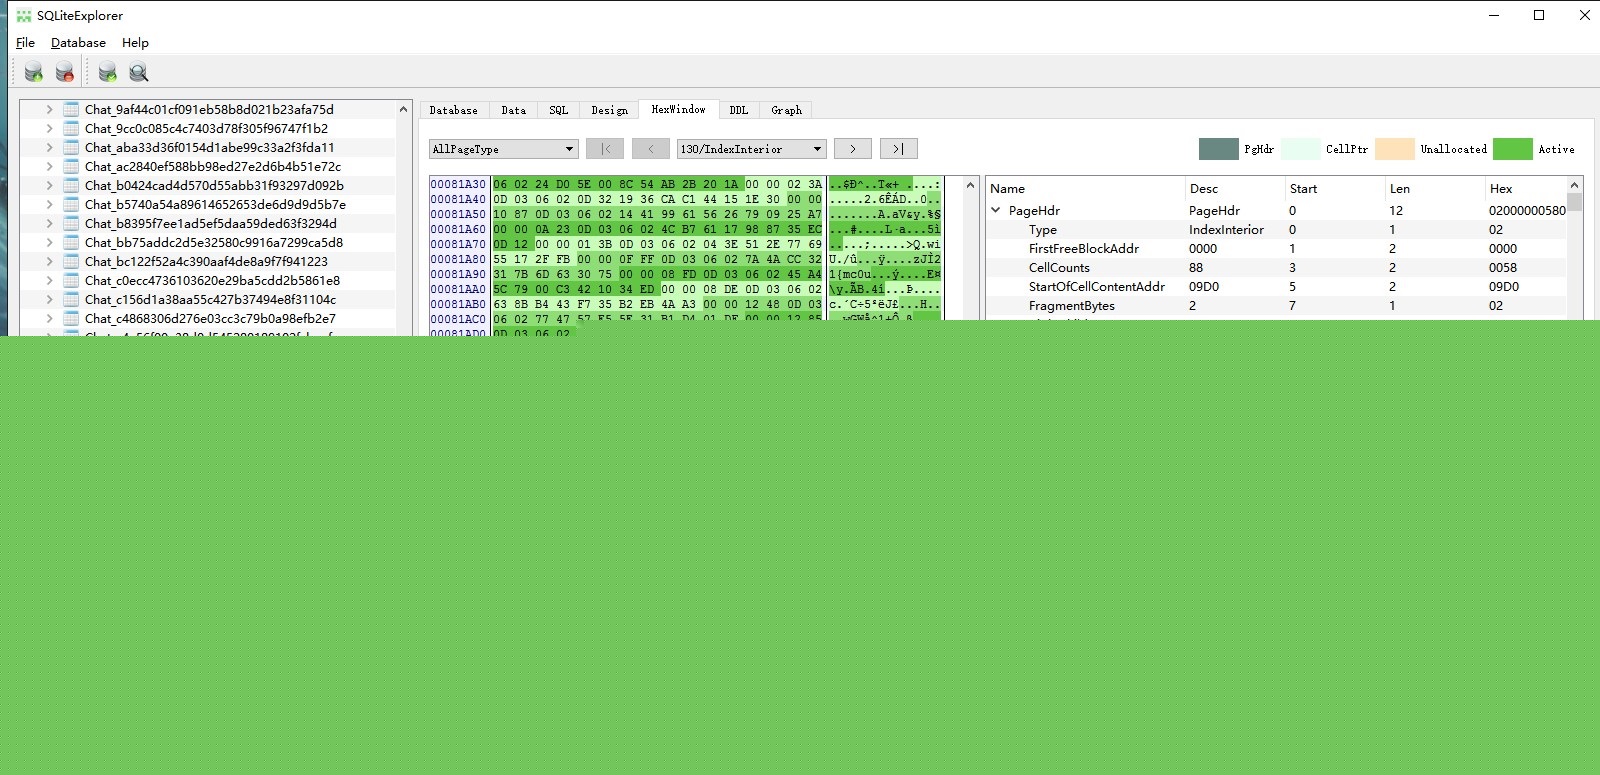Screen dimensions: 1600x775
Task: Click table icon for Chat_bc122f52a4c390aaf4de8a9f7f941223
Action: (x=71, y=262)
